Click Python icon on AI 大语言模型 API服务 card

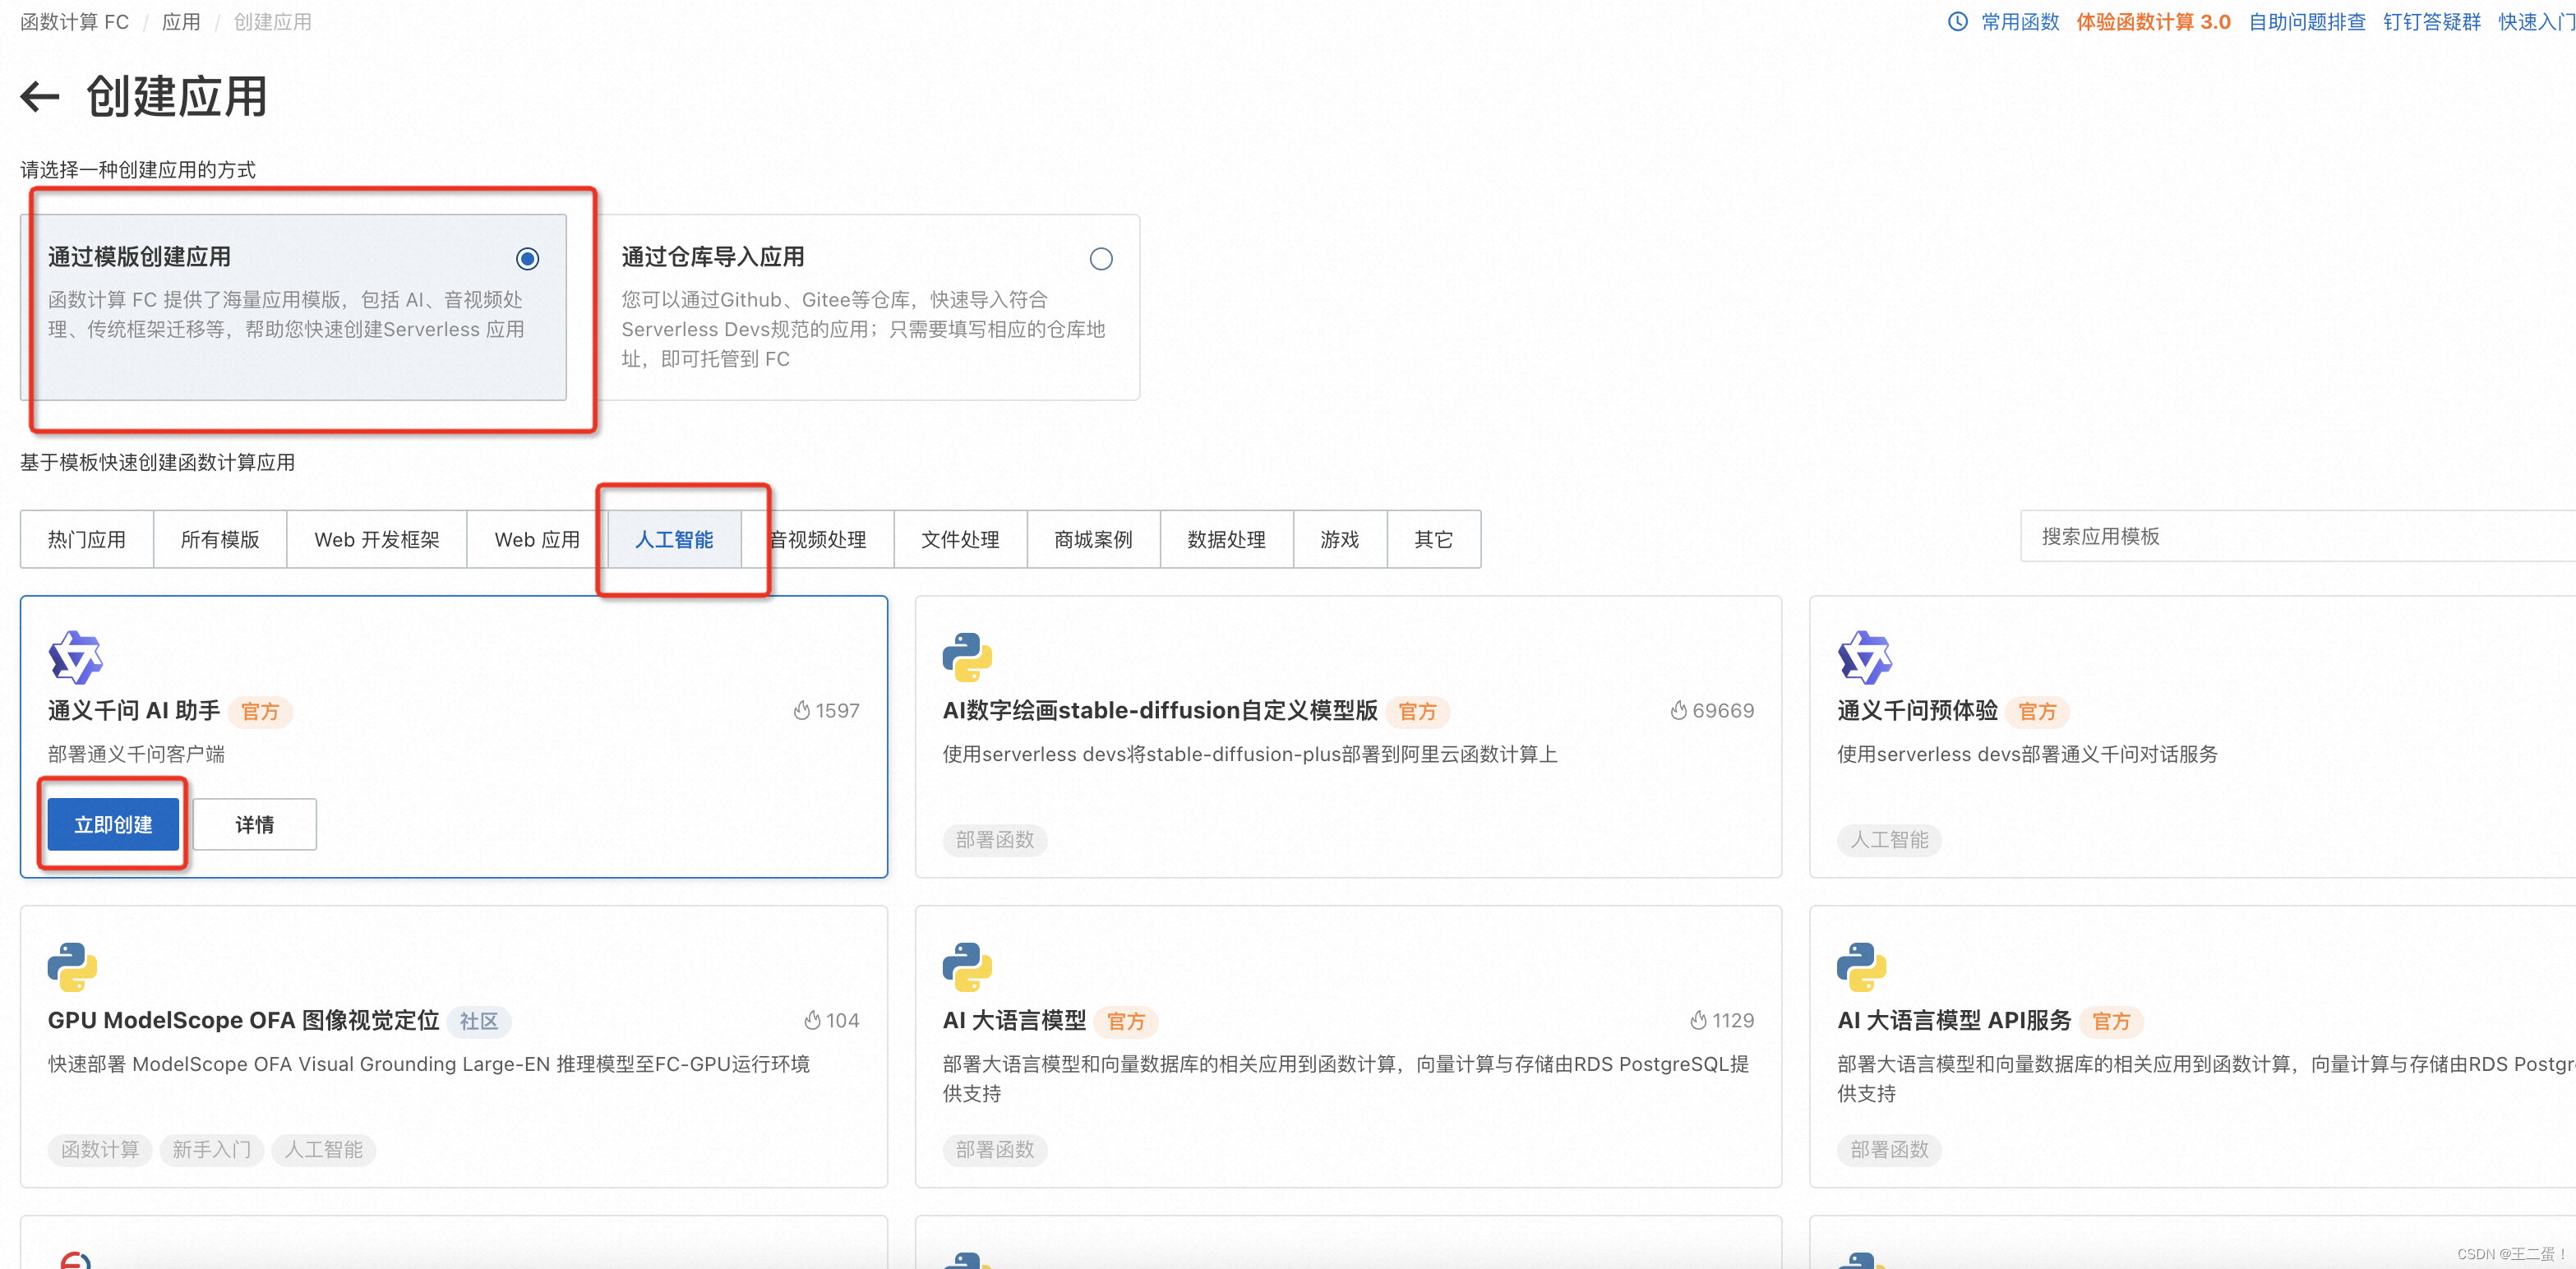pos(1861,967)
